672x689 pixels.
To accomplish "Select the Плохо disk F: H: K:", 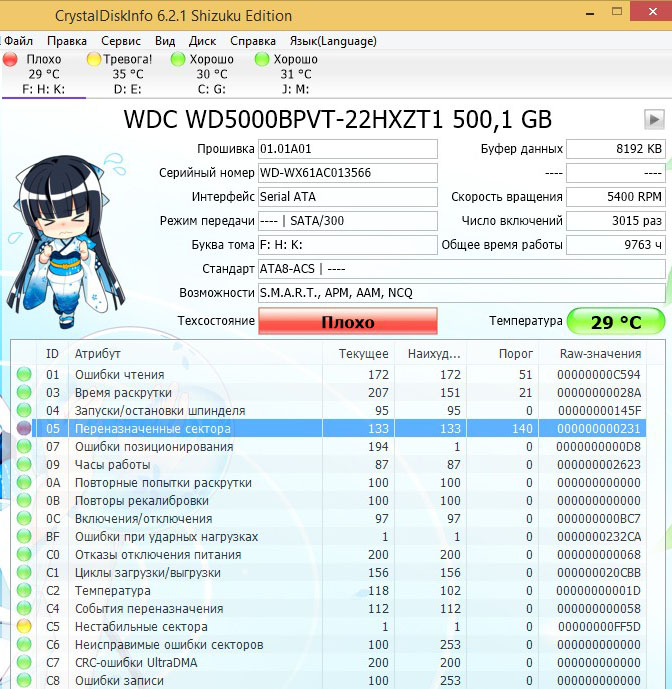I will [44, 74].
